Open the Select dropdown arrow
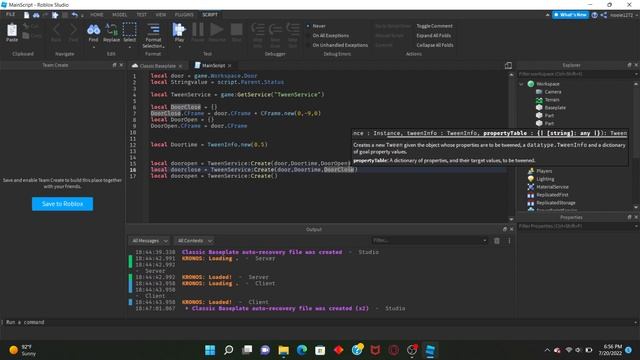640x360 pixels. [x=129, y=47]
